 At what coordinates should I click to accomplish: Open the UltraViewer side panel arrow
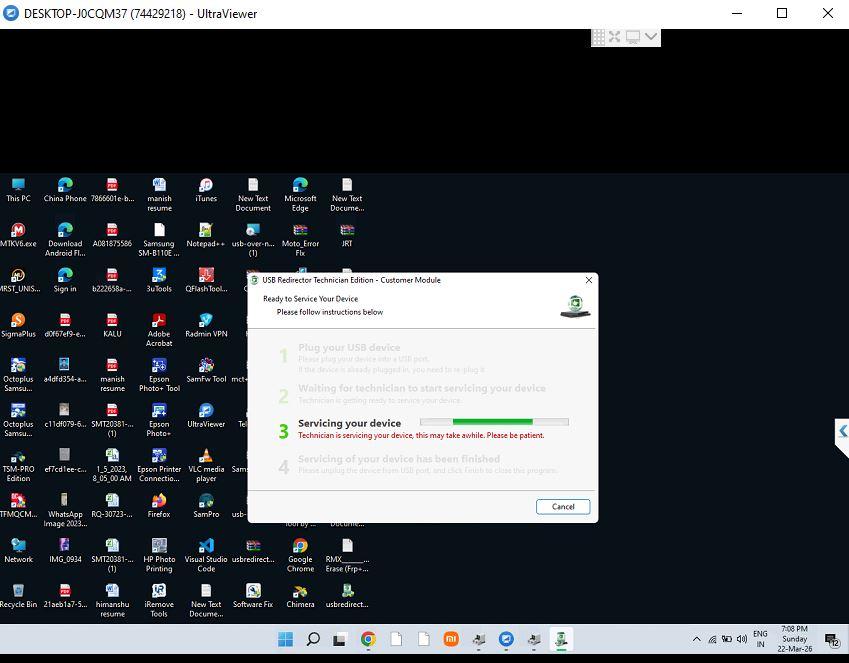point(842,431)
